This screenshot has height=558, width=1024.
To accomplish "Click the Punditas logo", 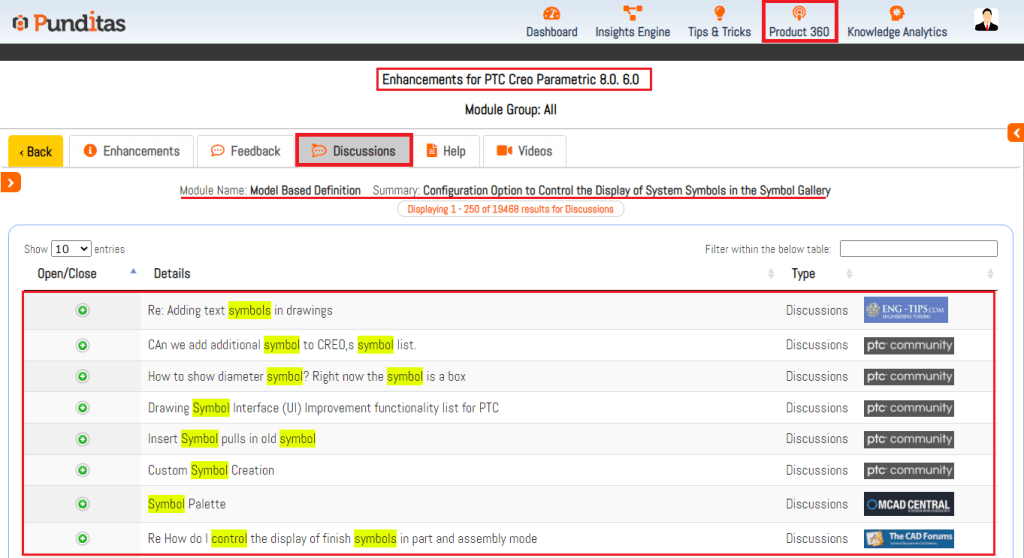I will (x=69, y=22).
